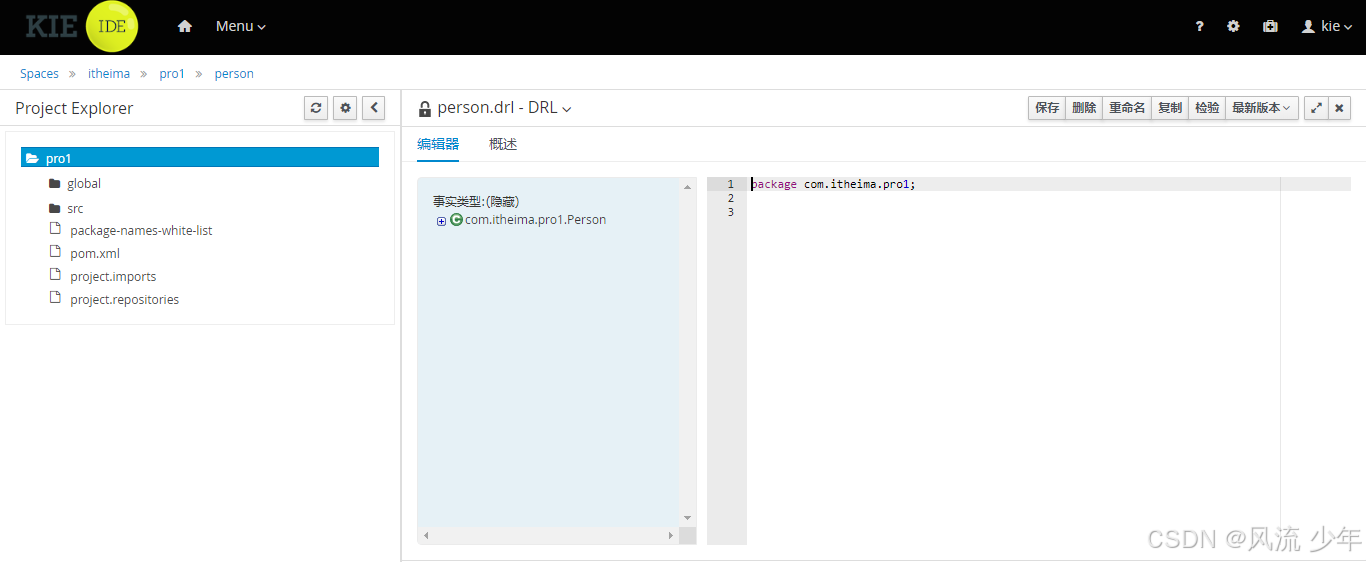This screenshot has width=1366, height=562.
Task: Go to person breadcrumb link
Action: (x=234, y=74)
